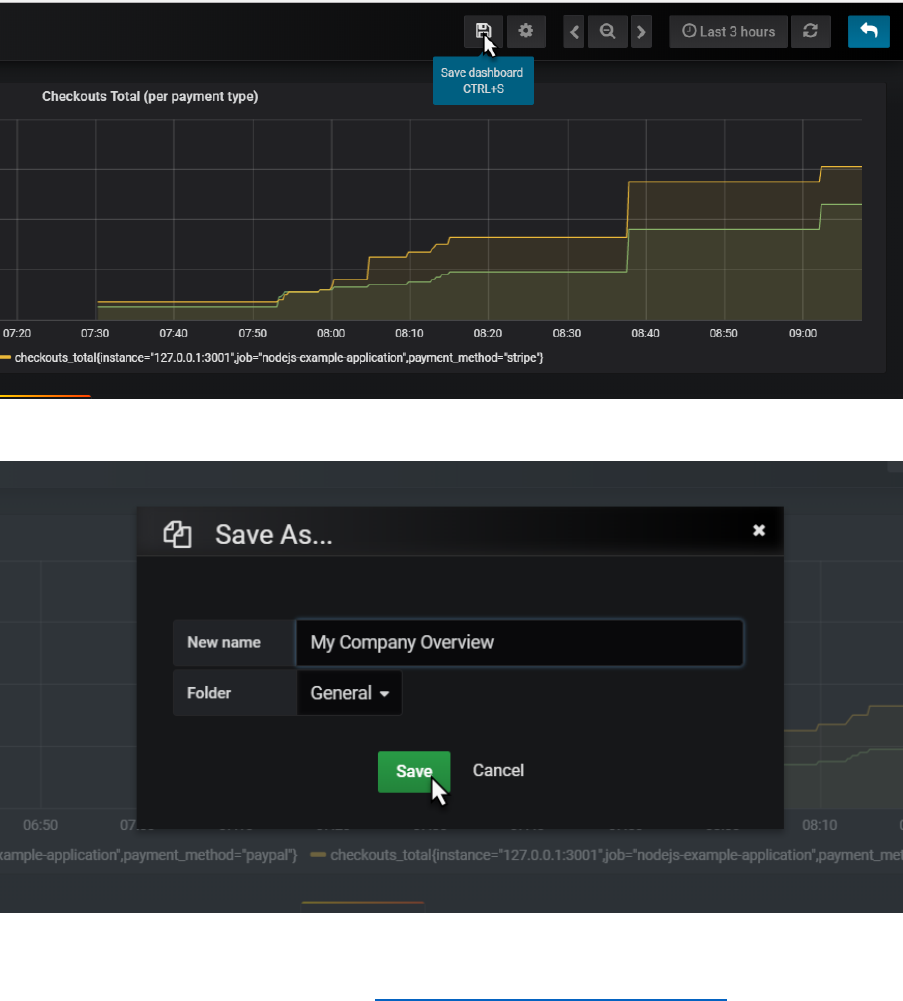
Task: Click the olive legend color line in lower chart
Action: pos(318,855)
